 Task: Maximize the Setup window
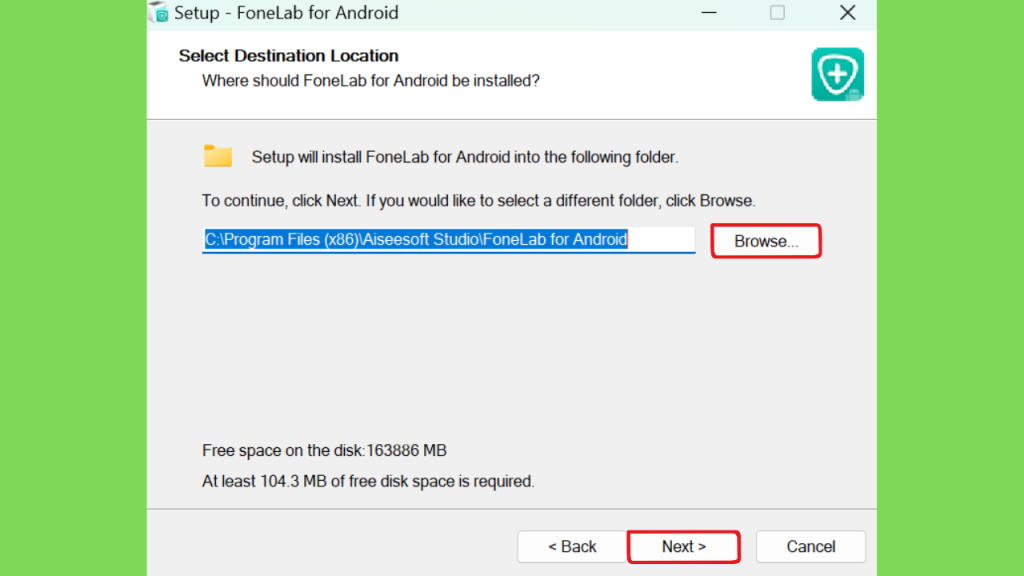(x=777, y=12)
